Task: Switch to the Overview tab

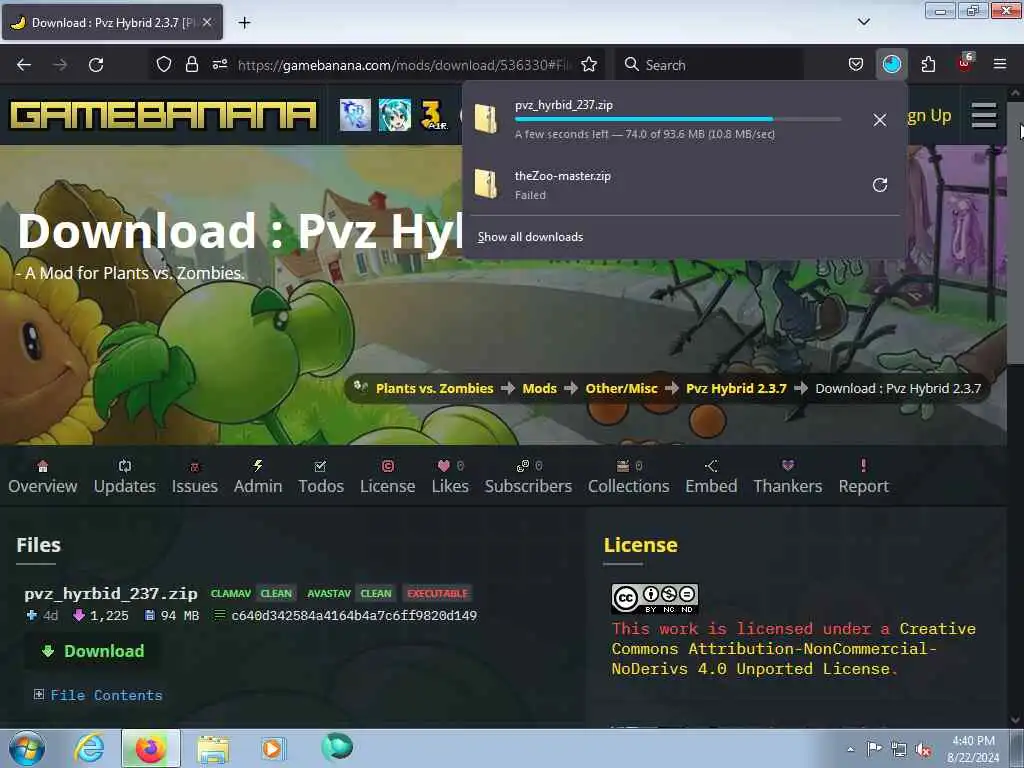Action: 42,477
